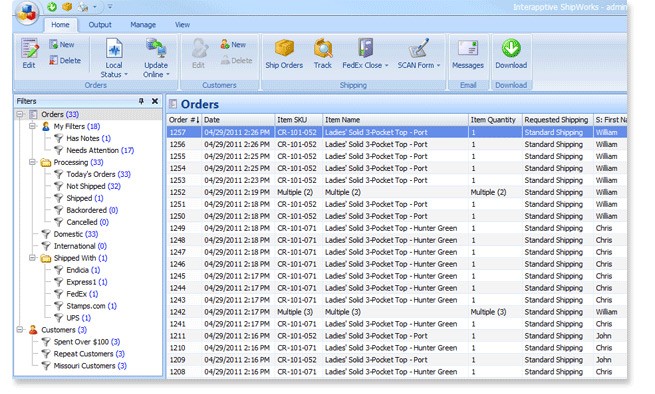Viewport: 655px width, 394px height.
Task: Select order 1211 row
Action: click(x=397, y=336)
